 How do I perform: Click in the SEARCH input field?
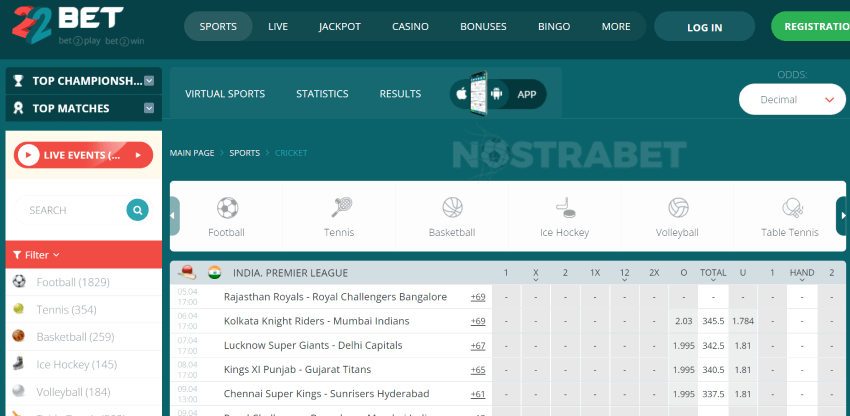coord(70,210)
